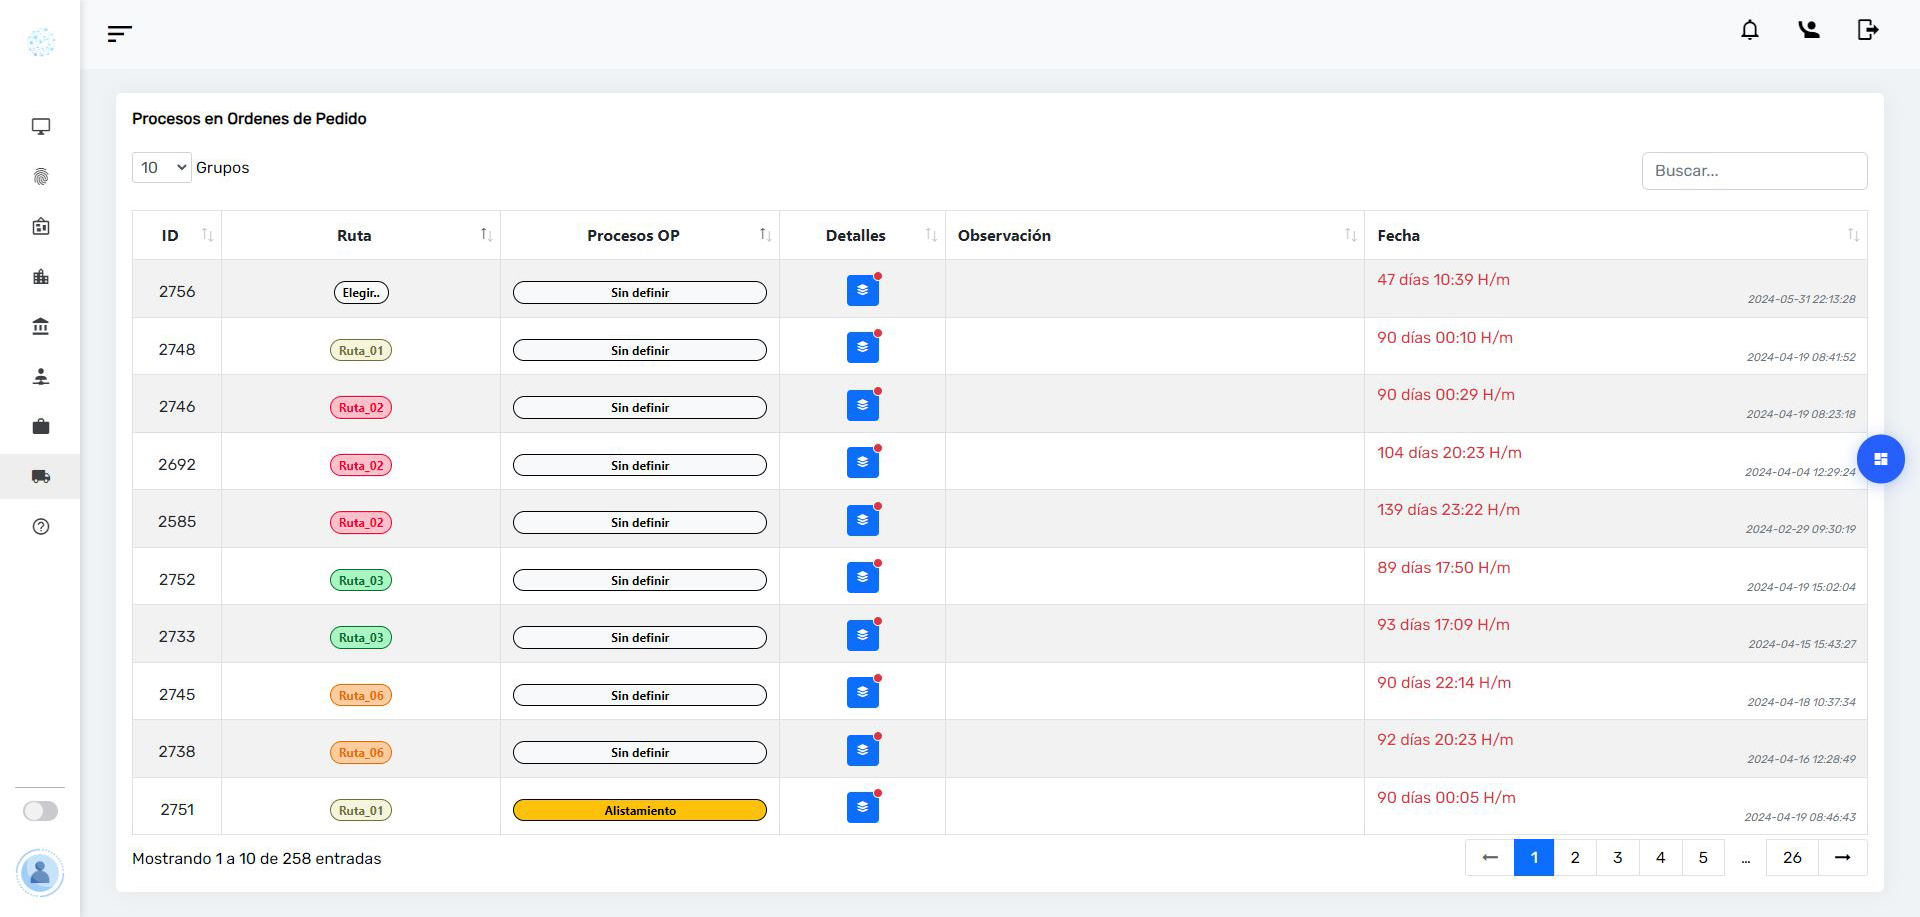This screenshot has width=1920, height=917.
Task: Click the help question mark icon
Action: coord(41,527)
